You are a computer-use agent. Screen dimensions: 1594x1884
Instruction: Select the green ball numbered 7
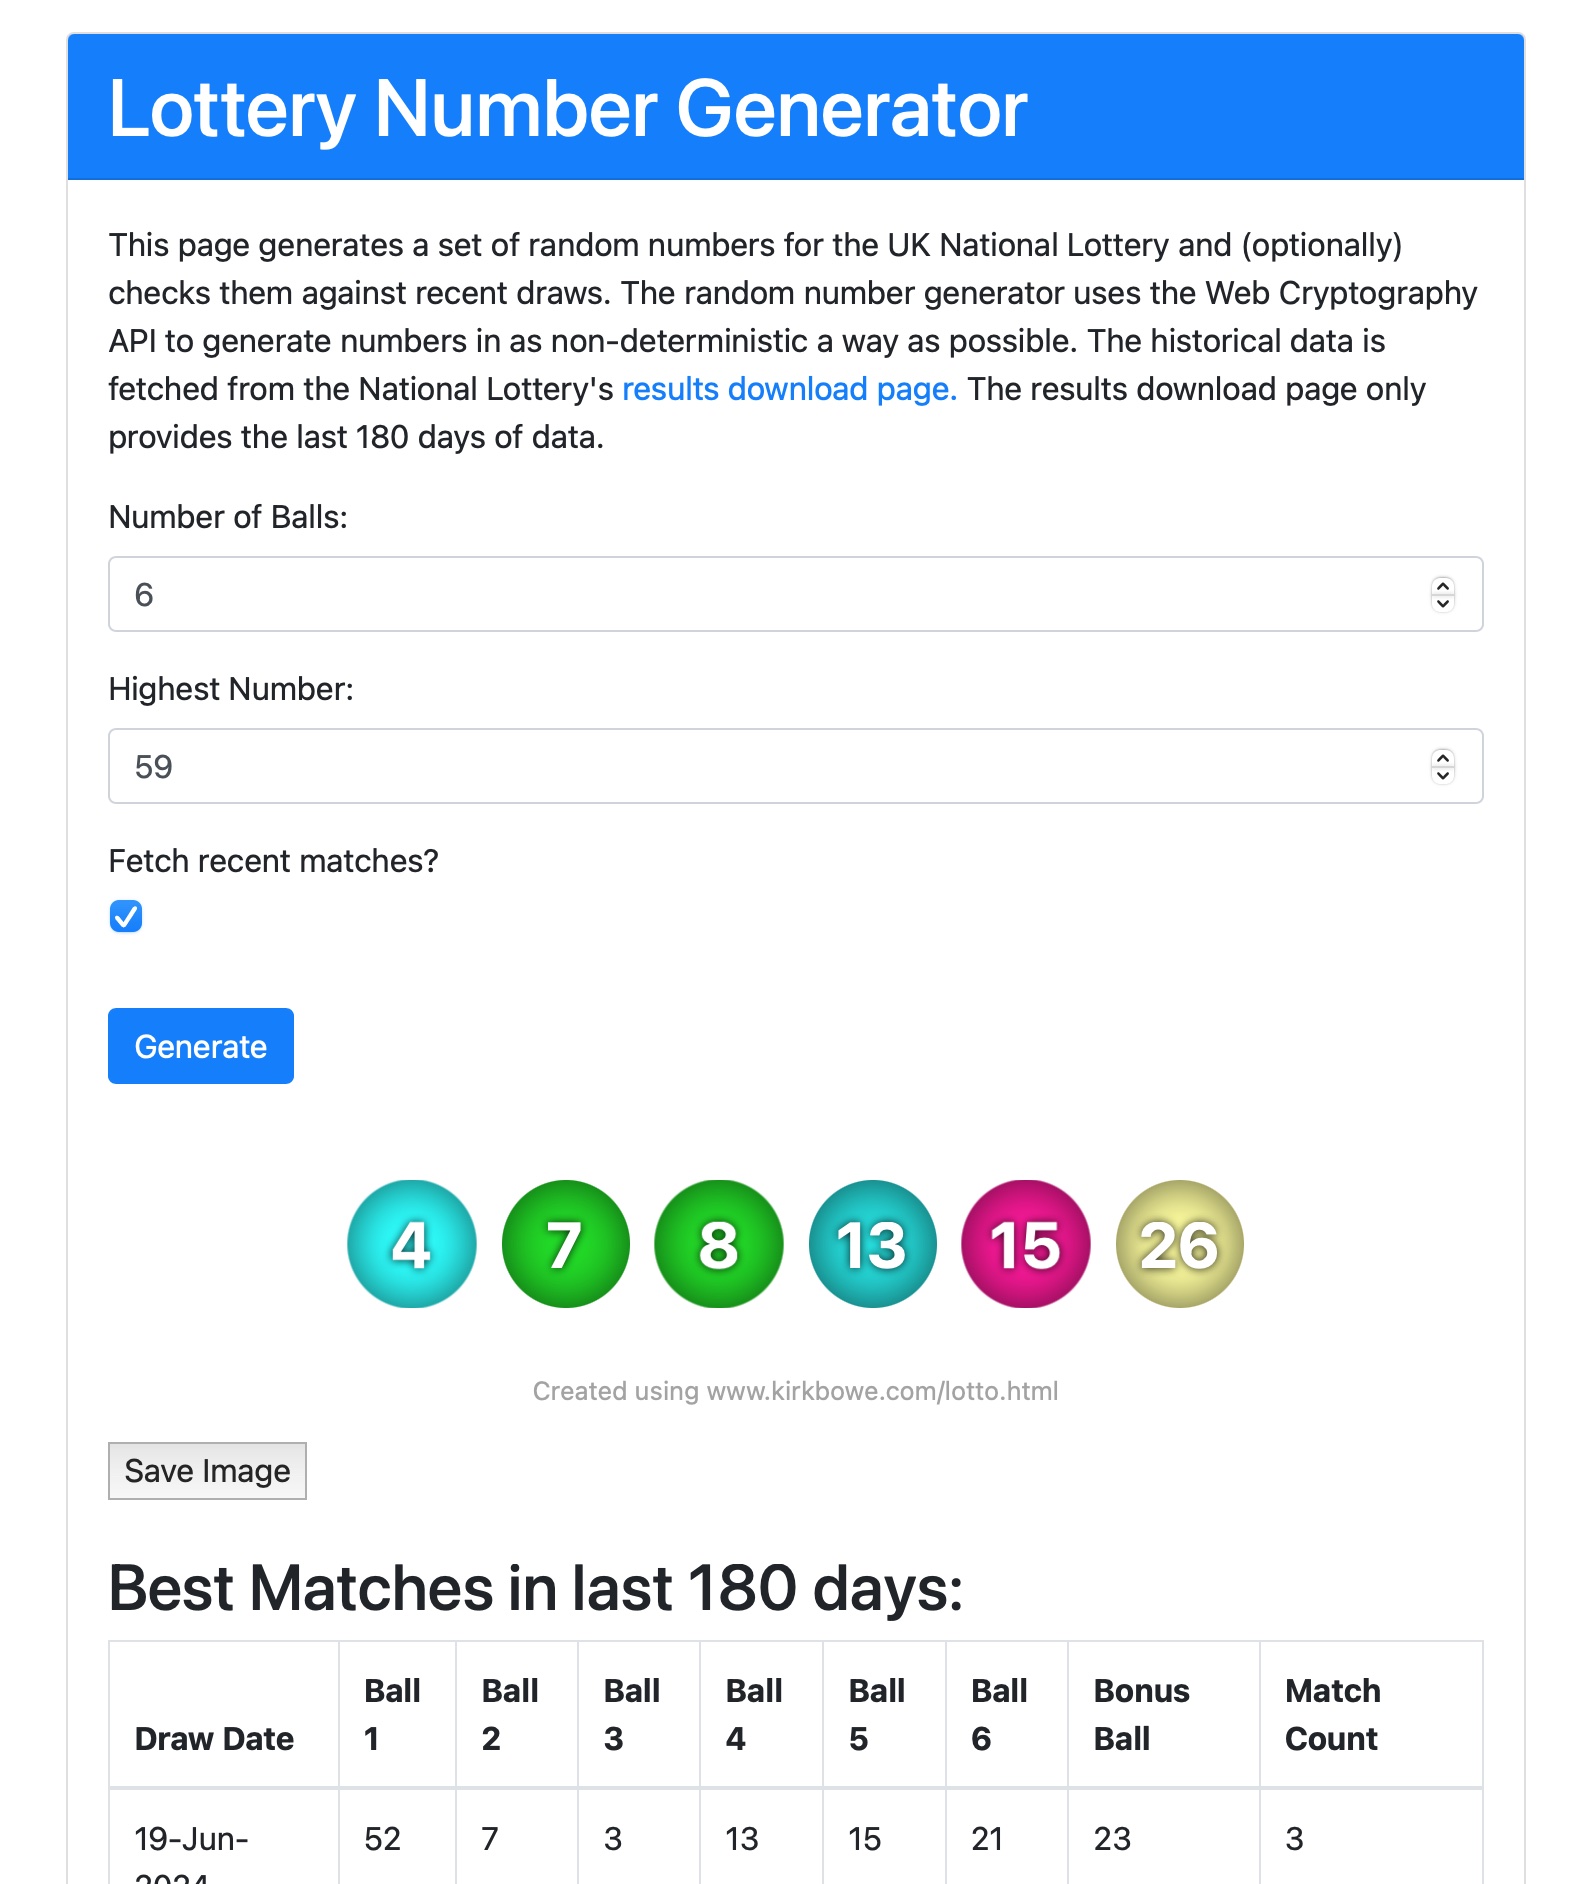565,1243
